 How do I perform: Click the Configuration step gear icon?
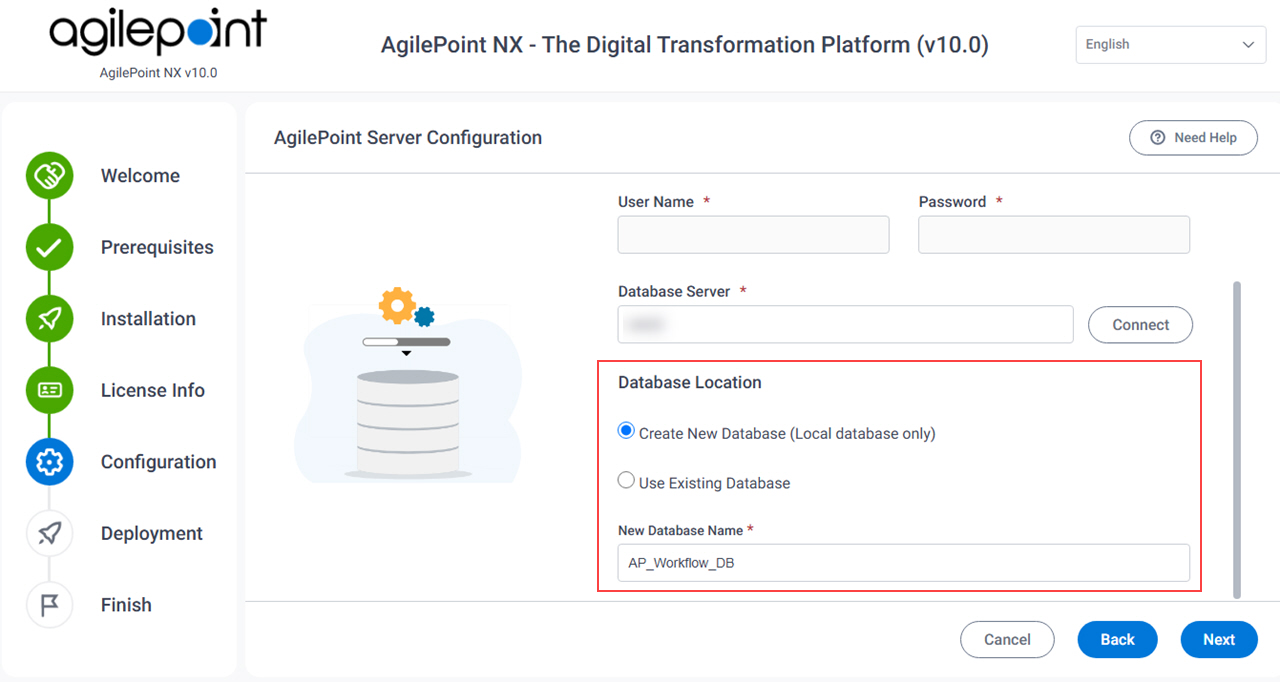(50, 462)
